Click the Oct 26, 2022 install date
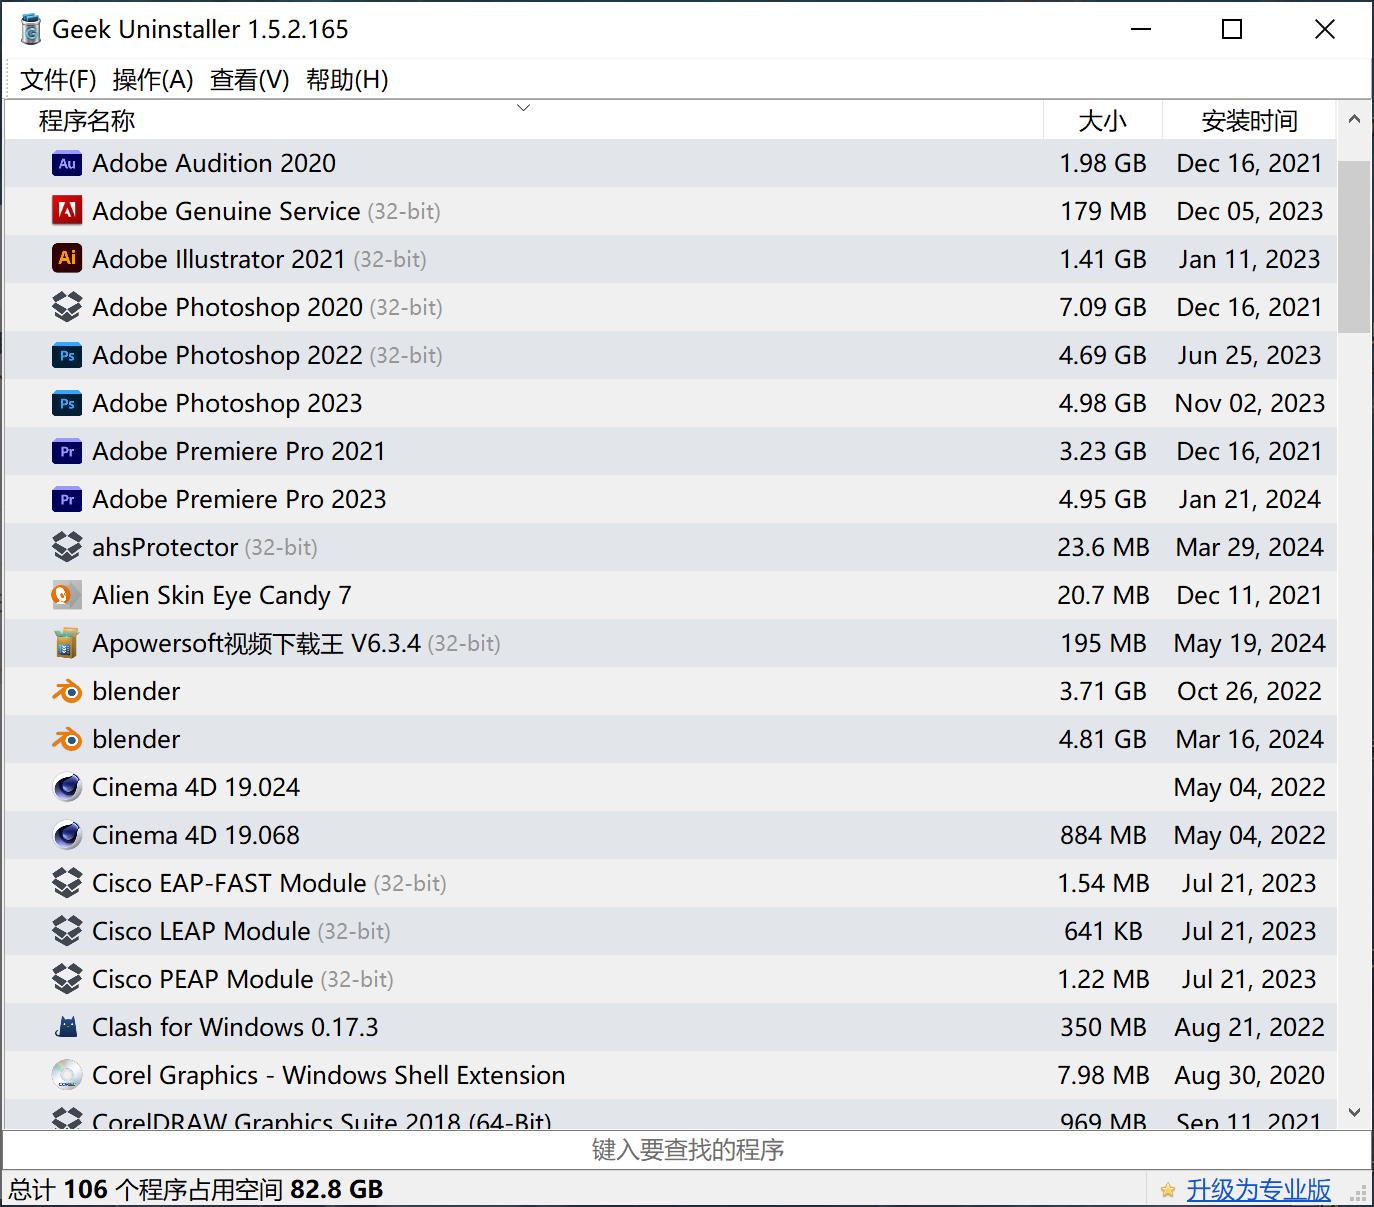 point(1249,691)
